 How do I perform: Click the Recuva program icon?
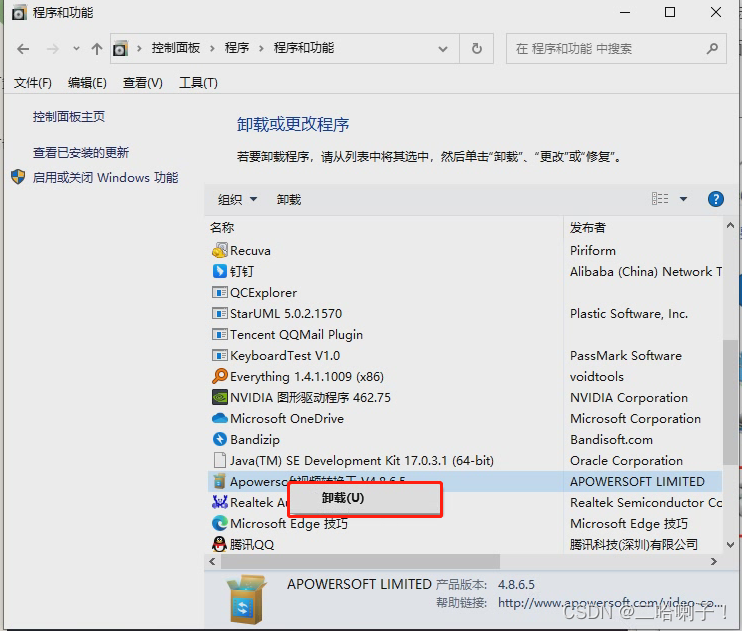click(x=220, y=250)
